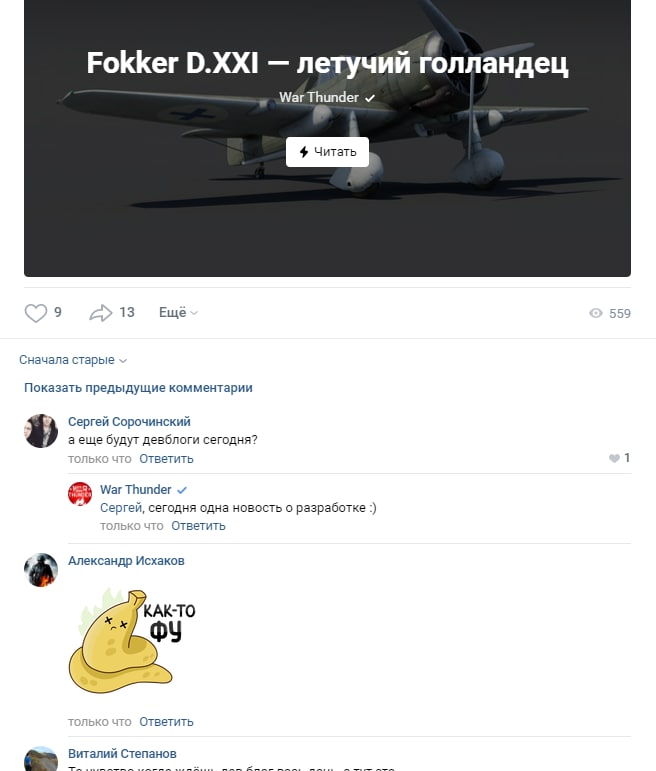Like Сергей's comment with small heart
The image size is (656, 771).
(x=614, y=458)
